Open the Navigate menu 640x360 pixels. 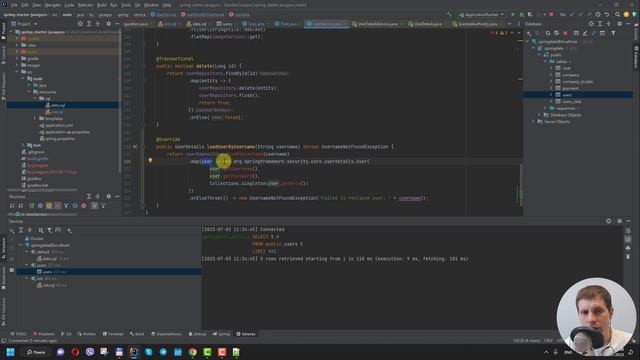[x=53, y=5]
